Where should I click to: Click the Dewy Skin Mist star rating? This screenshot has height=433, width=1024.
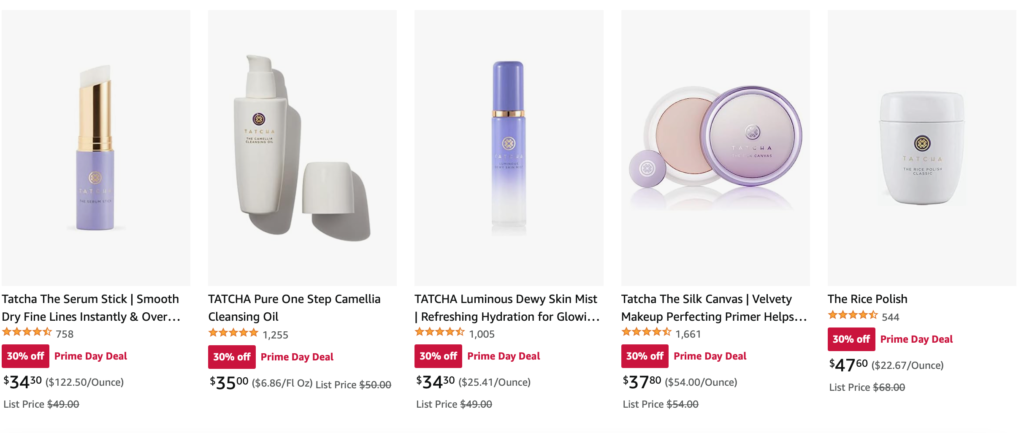click(439, 333)
